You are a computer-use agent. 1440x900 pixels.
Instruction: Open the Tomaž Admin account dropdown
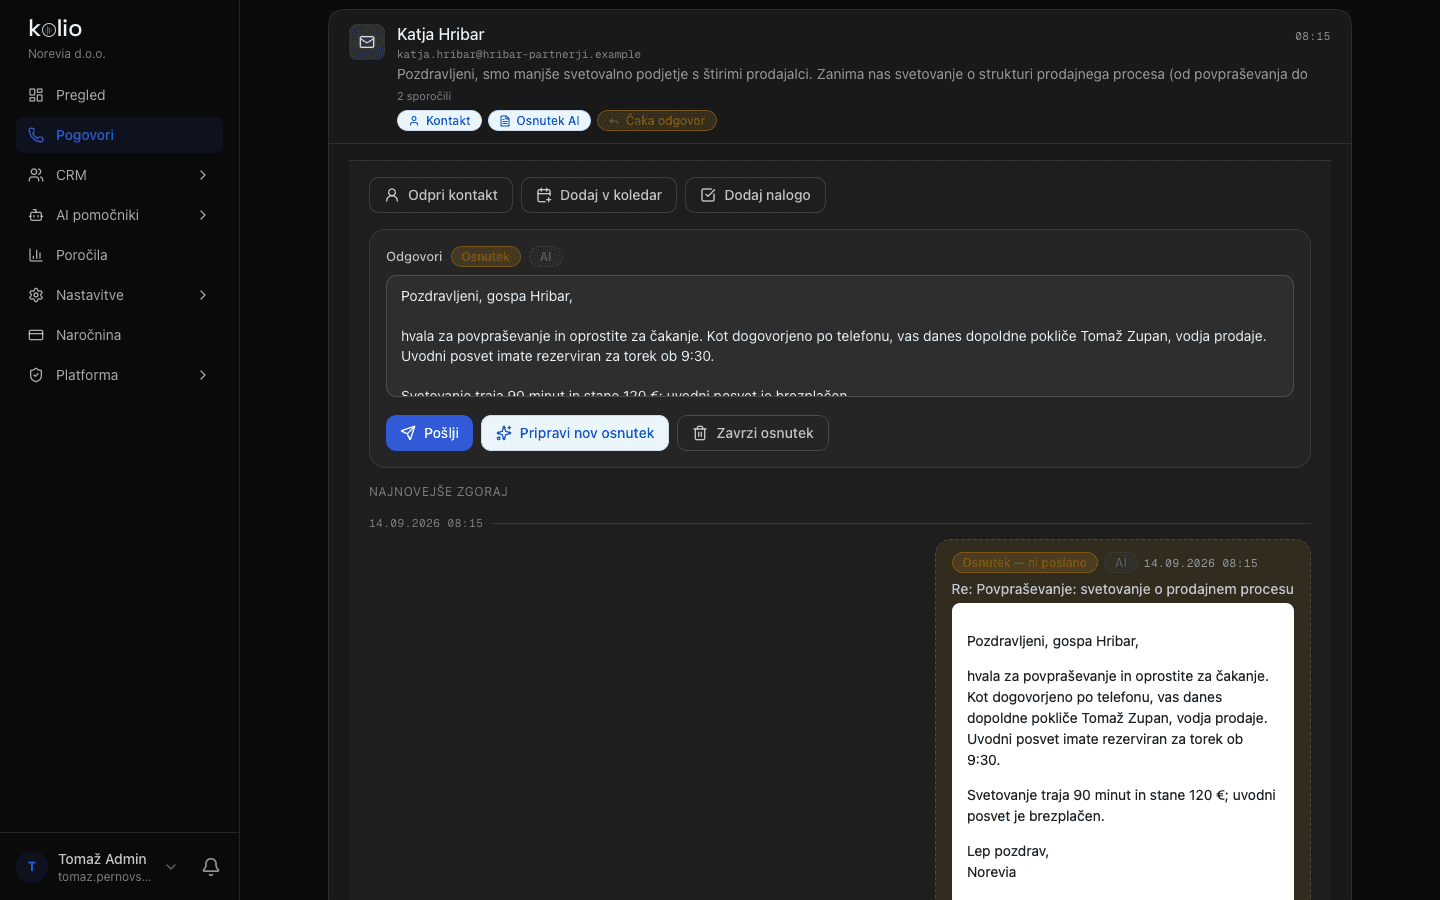(171, 867)
